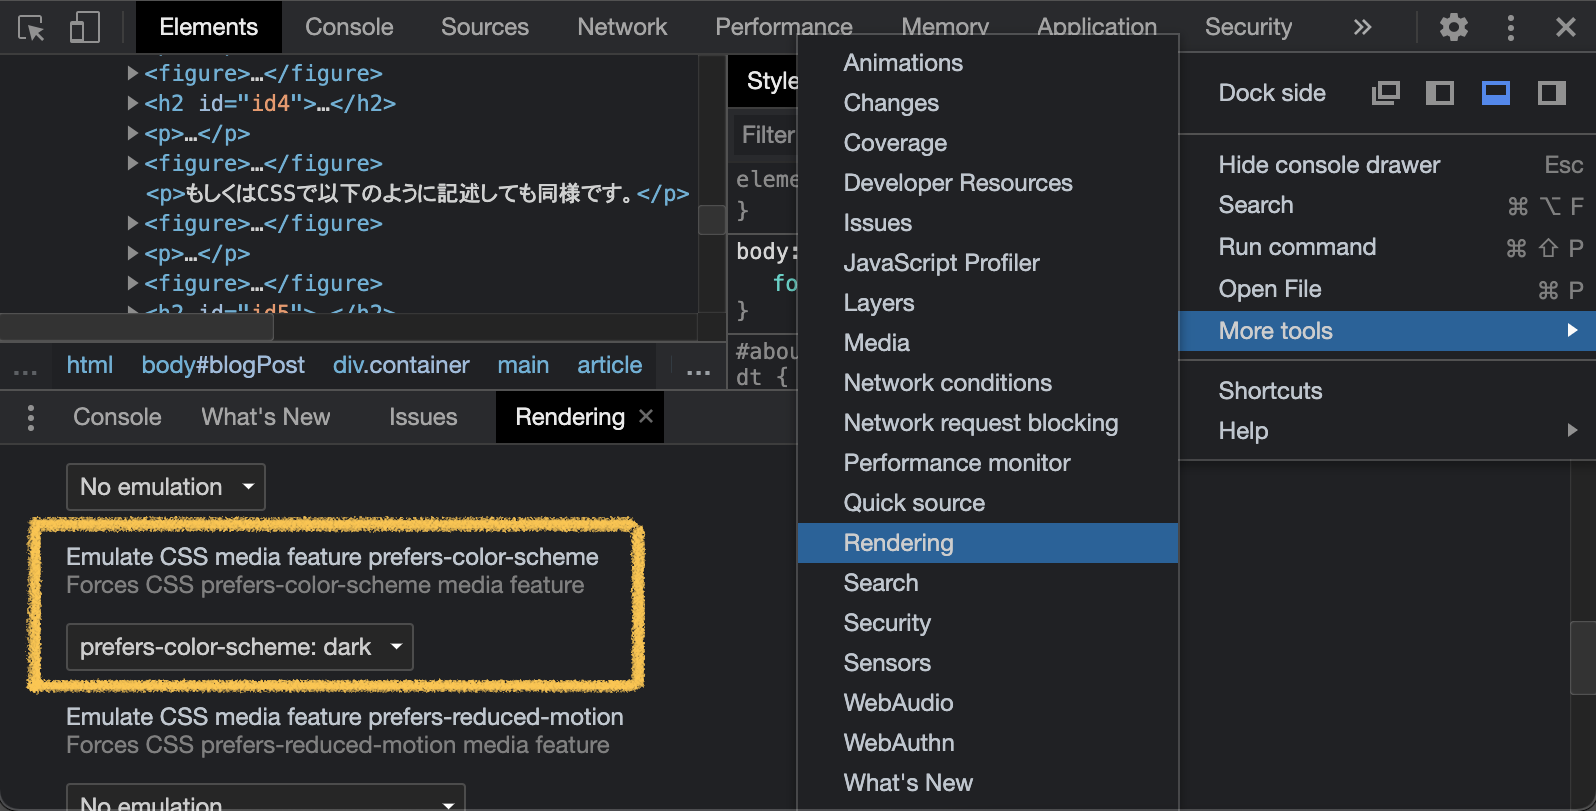Open the three-dot customize DevTools menu
The image size is (1596, 811).
[1510, 27]
